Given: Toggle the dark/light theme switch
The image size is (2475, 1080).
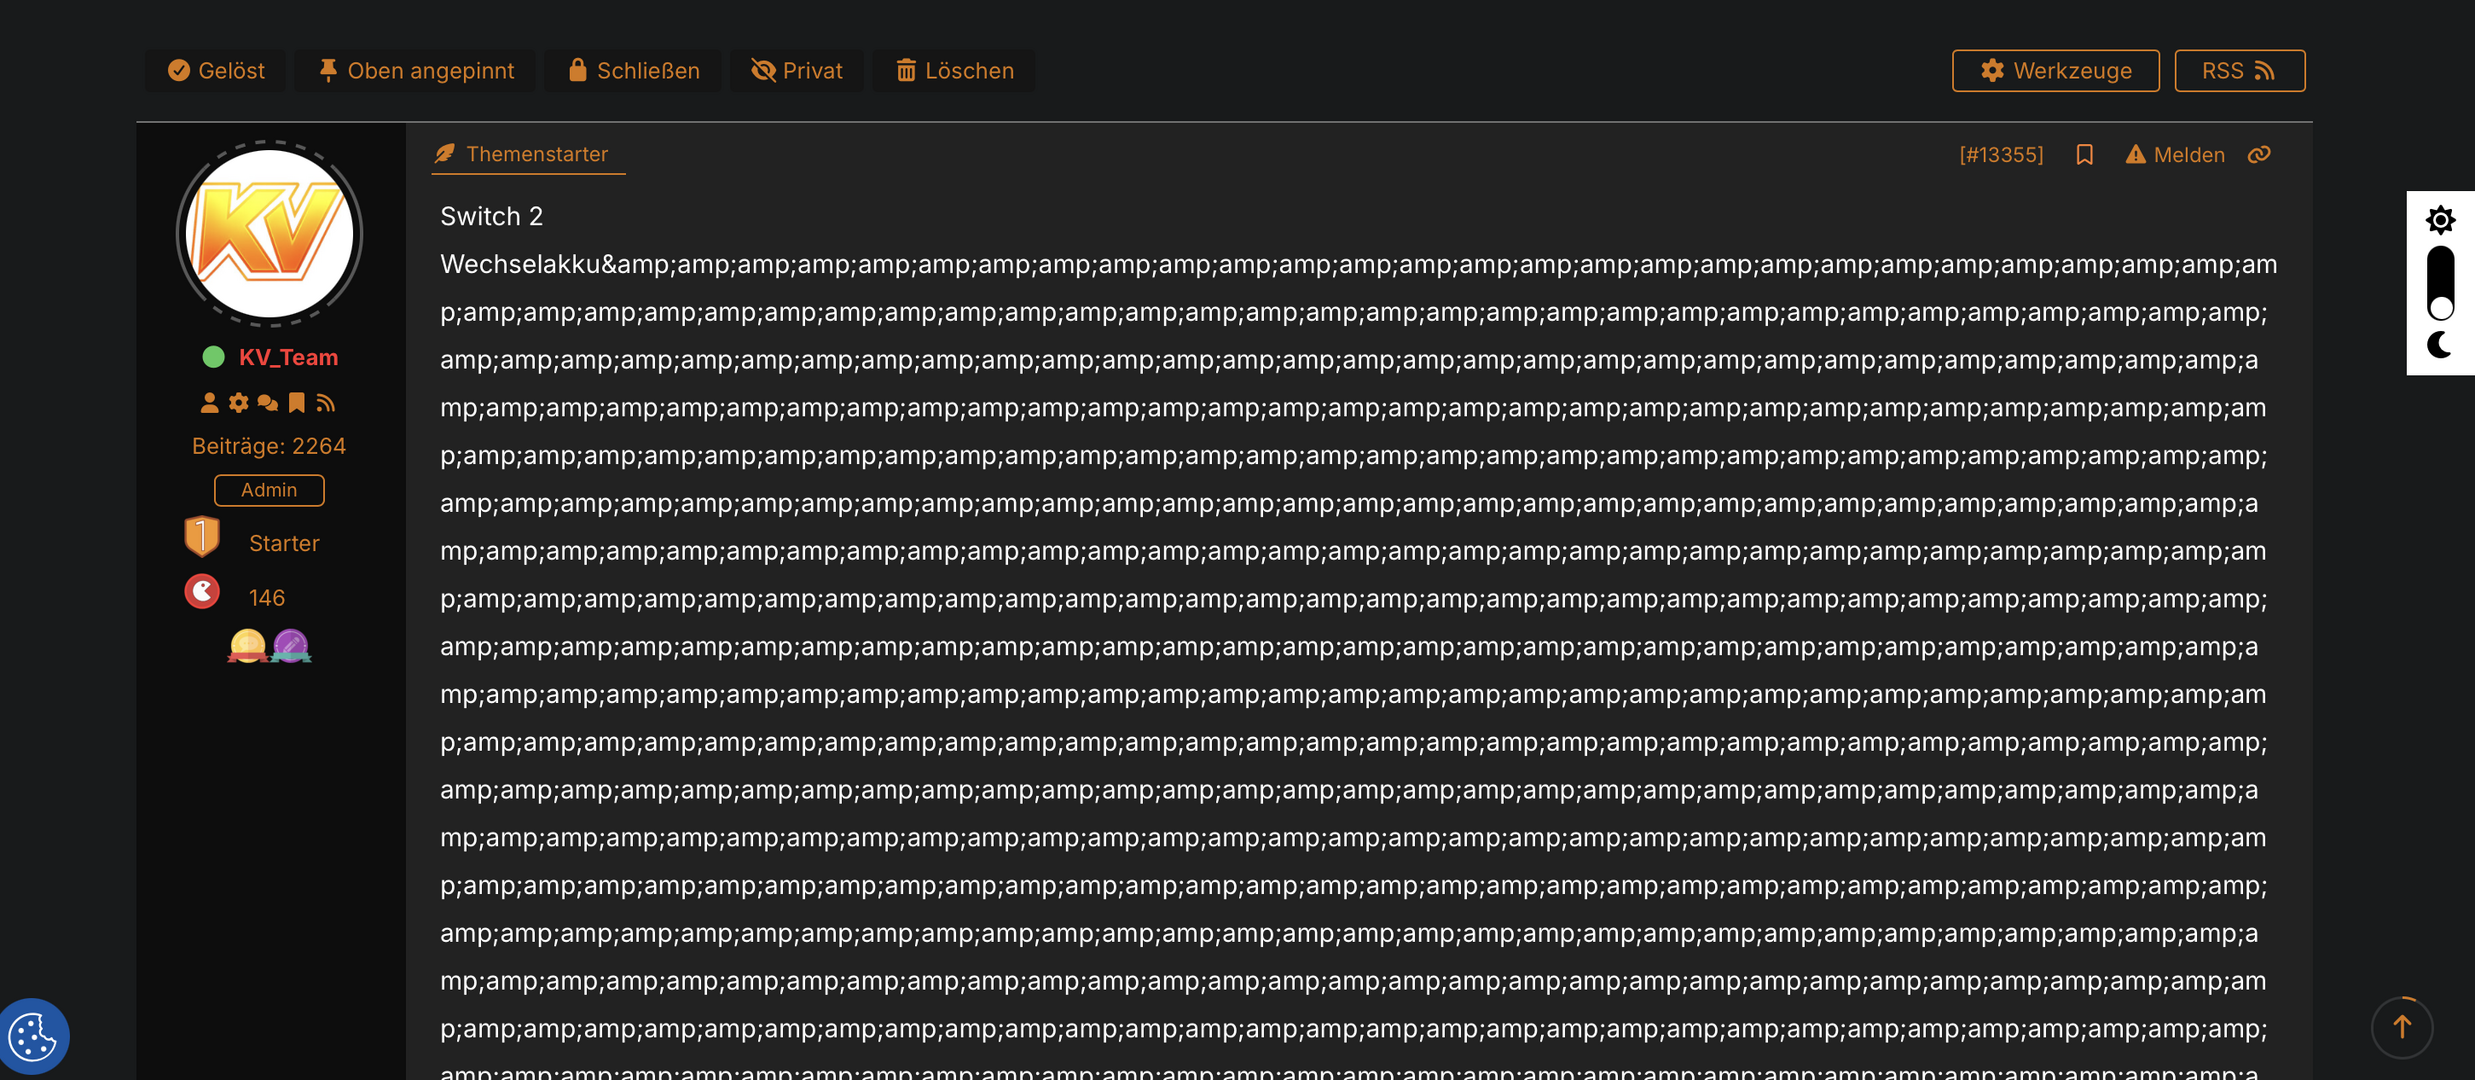Looking at the screenshot, I should (x=2441, y=283).
